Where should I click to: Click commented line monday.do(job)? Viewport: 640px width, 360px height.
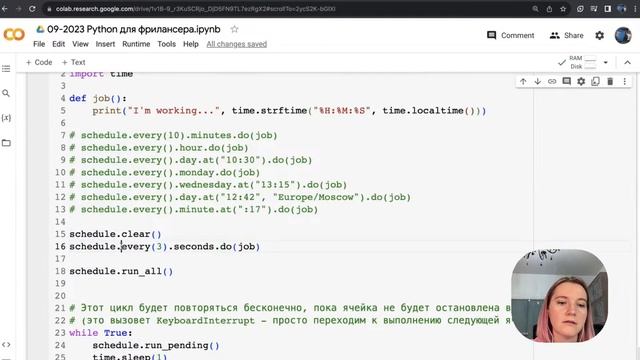coord(164,173)
